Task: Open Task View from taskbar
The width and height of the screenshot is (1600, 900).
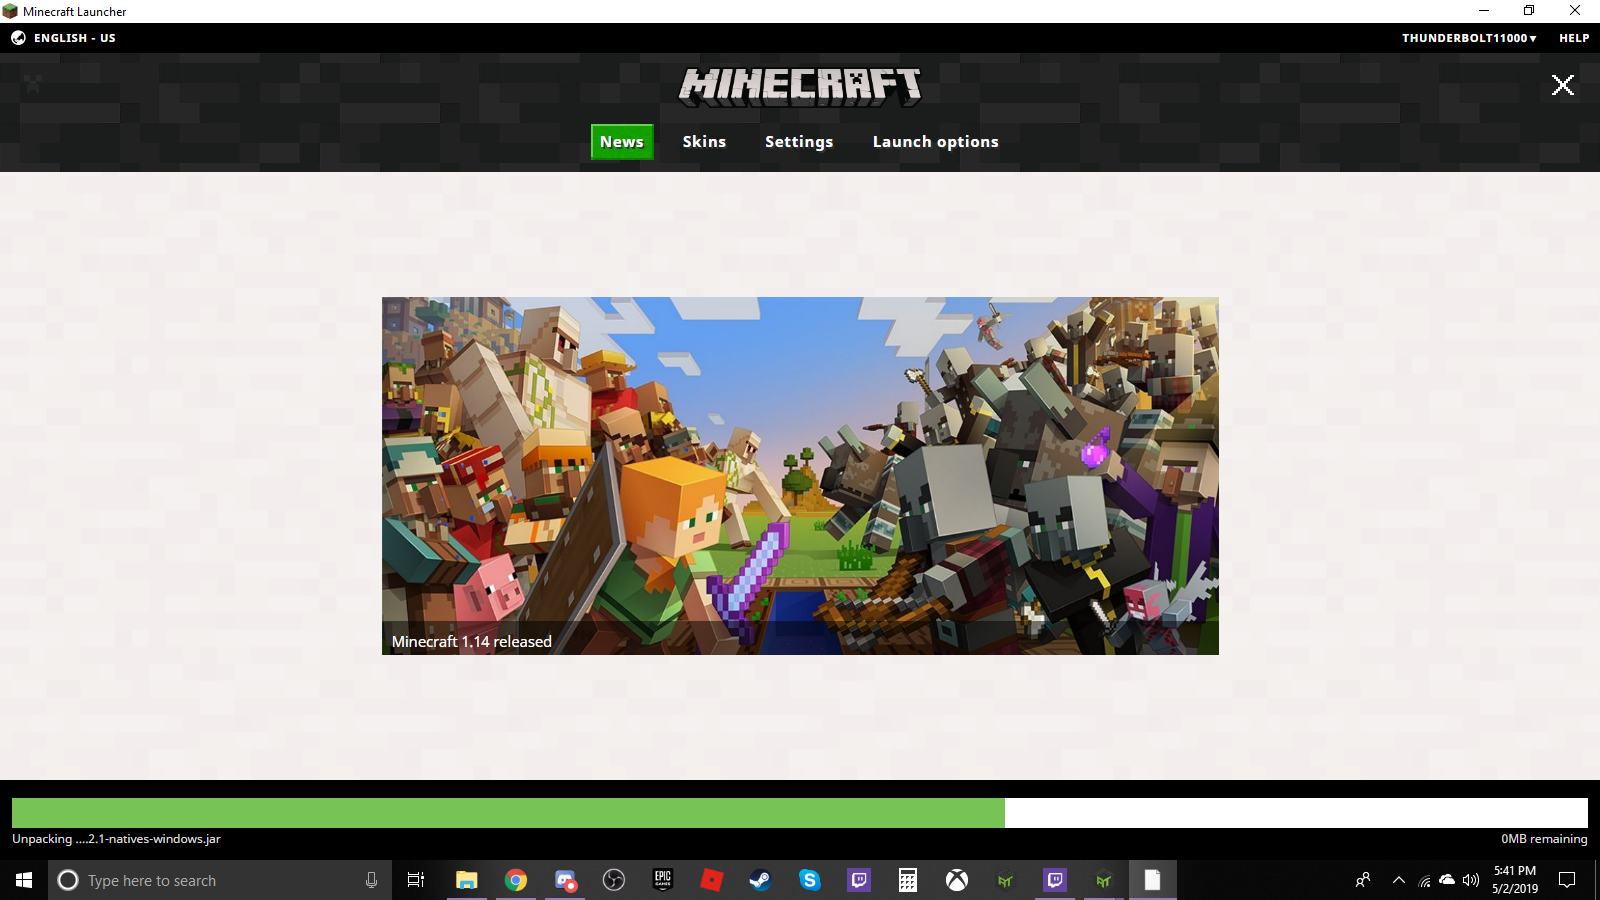Action: click(416, 880)
